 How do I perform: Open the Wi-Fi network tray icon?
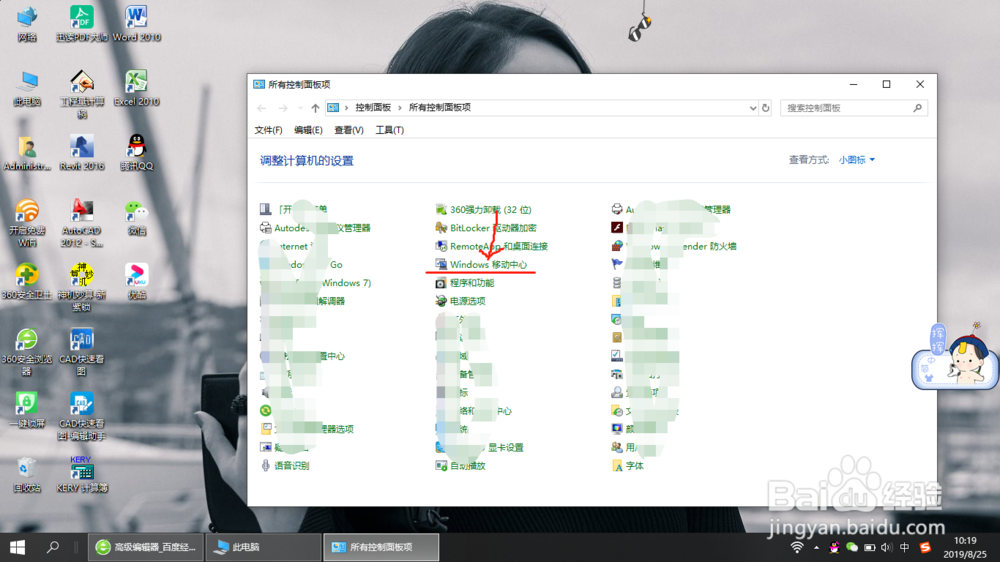(x=797, y=547)
